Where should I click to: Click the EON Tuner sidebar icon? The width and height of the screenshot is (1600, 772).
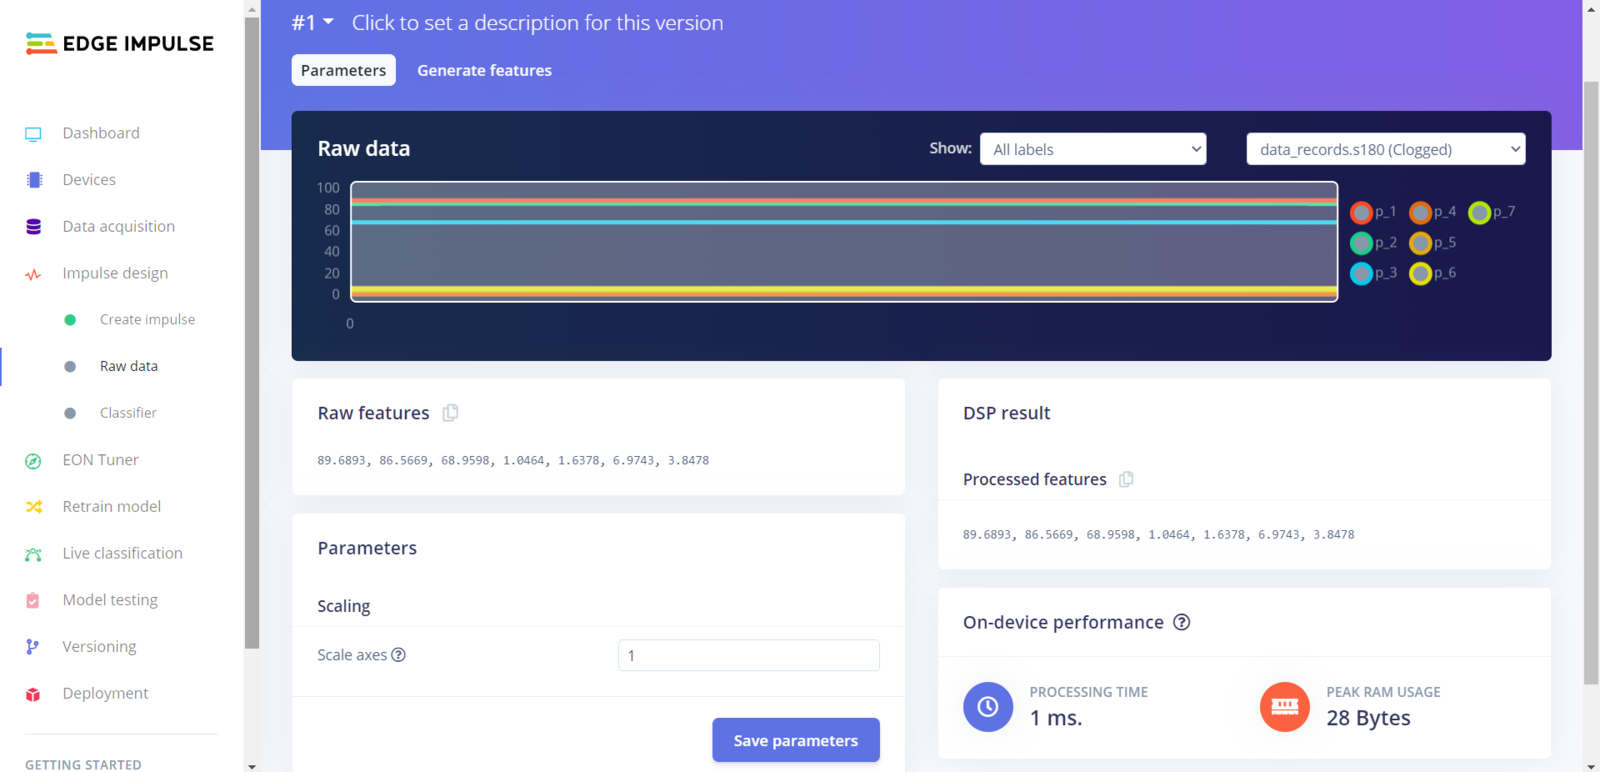33,461
